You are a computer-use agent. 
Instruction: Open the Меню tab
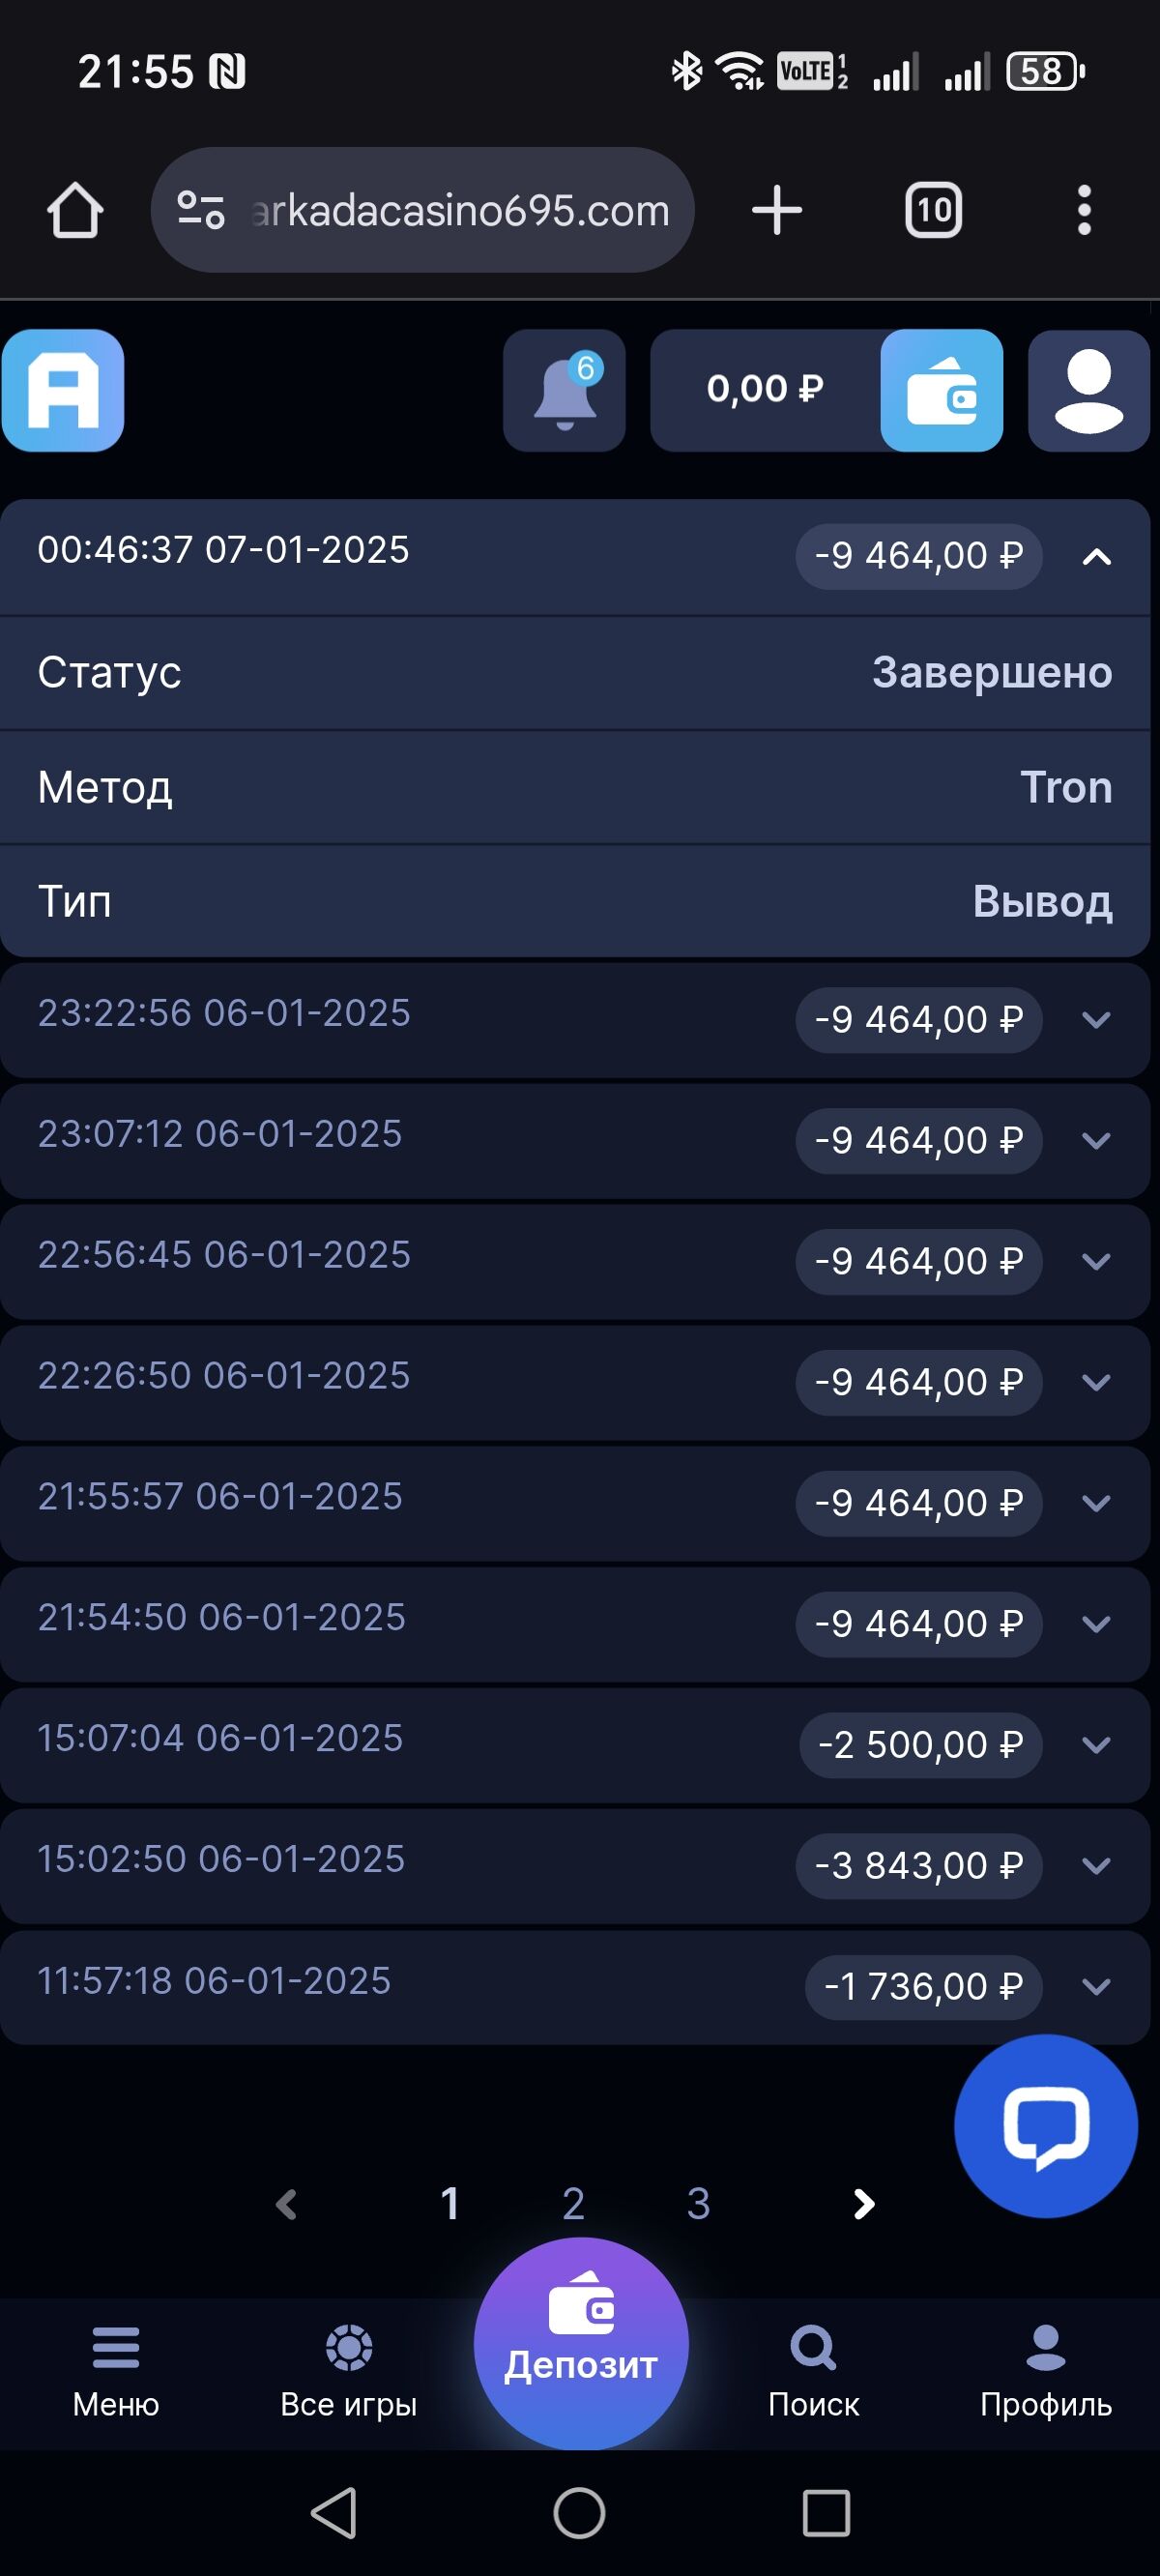point(116,2370)
